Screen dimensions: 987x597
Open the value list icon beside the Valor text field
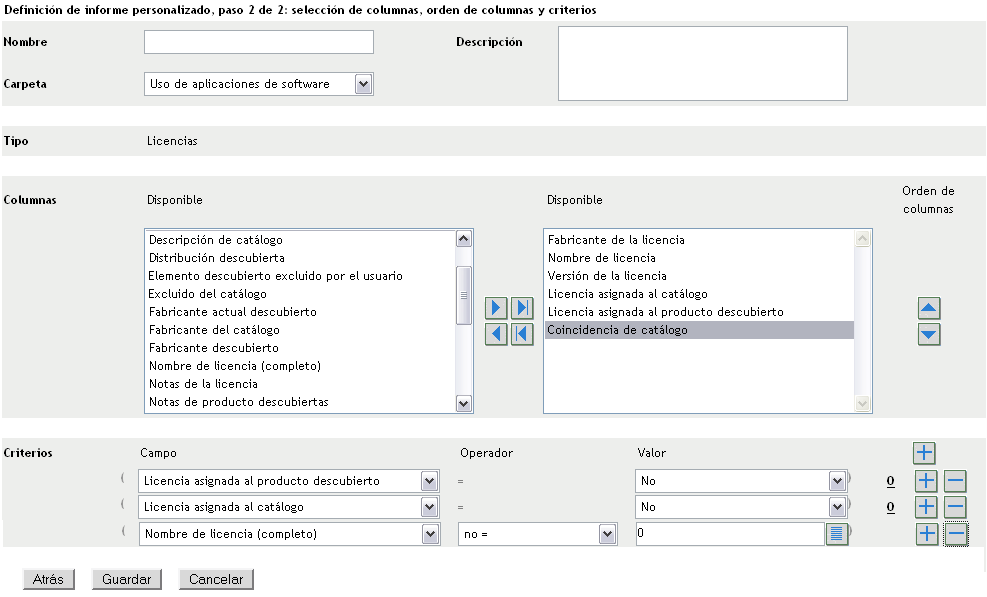click(x=837, y=534)
